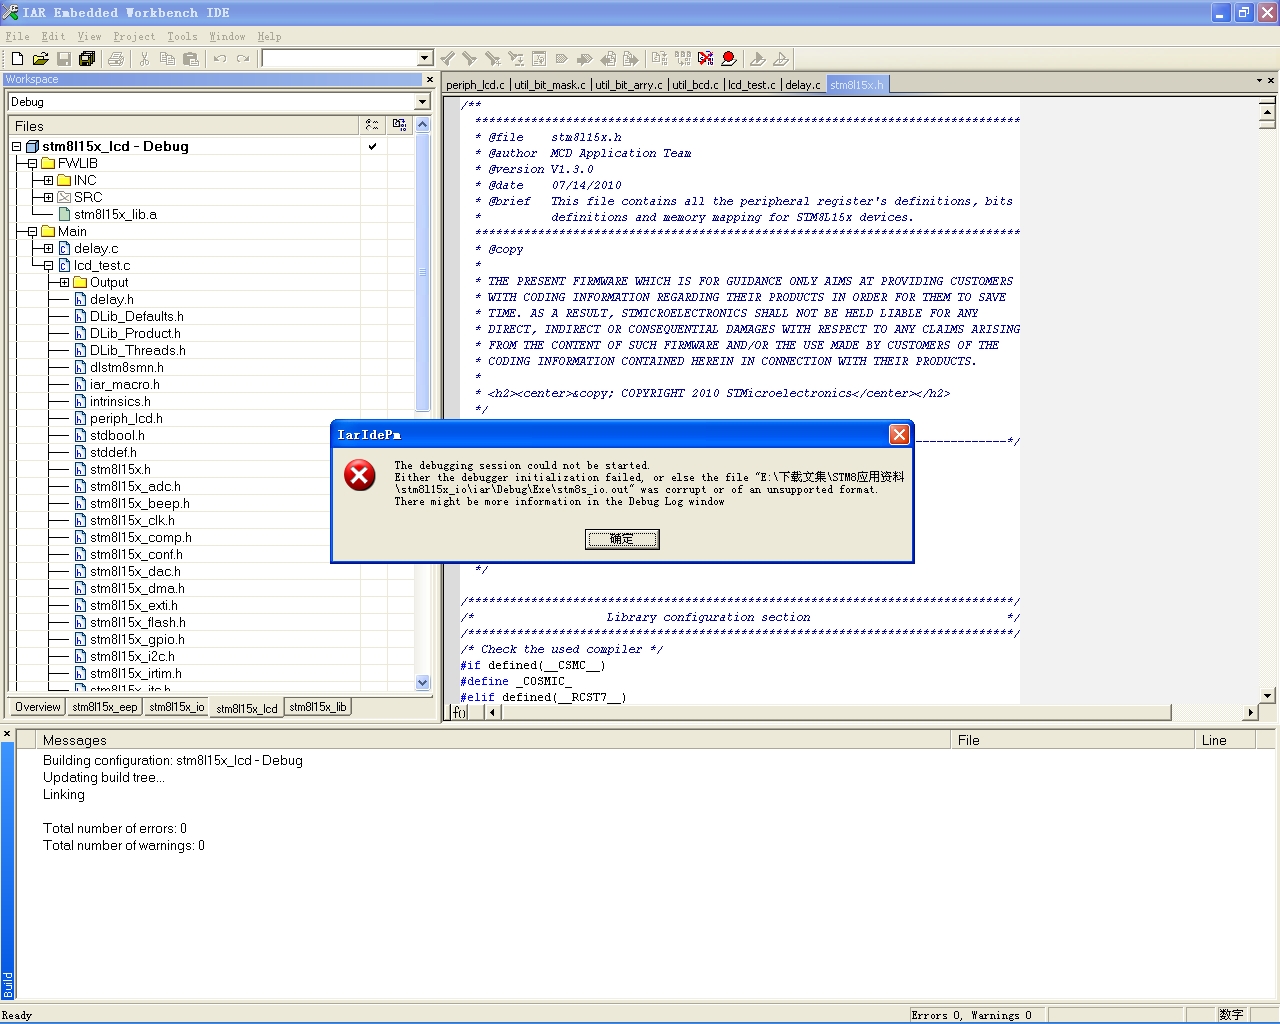This screenshot has height=1024, width=1280.
Task: Open the quick search dropdown arrow
Action: pyautogui.click(x=425, y=59)
